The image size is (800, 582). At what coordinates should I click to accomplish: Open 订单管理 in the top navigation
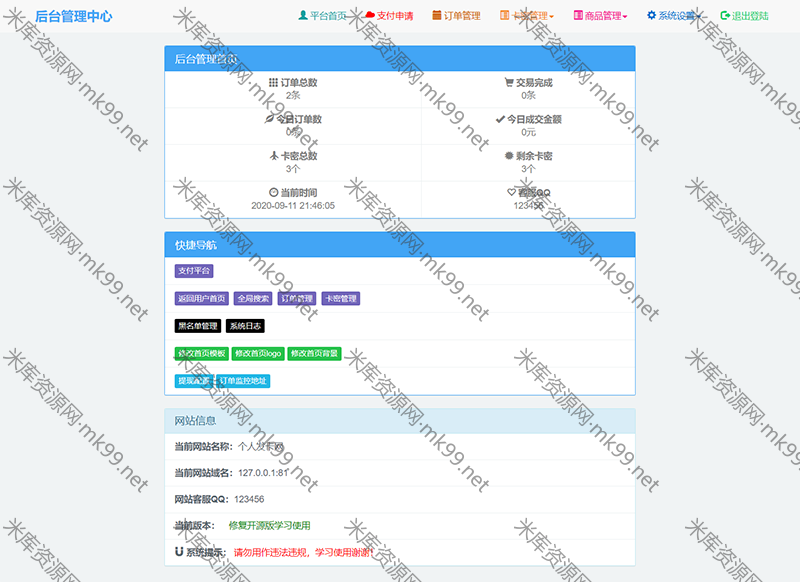point(456,16)
